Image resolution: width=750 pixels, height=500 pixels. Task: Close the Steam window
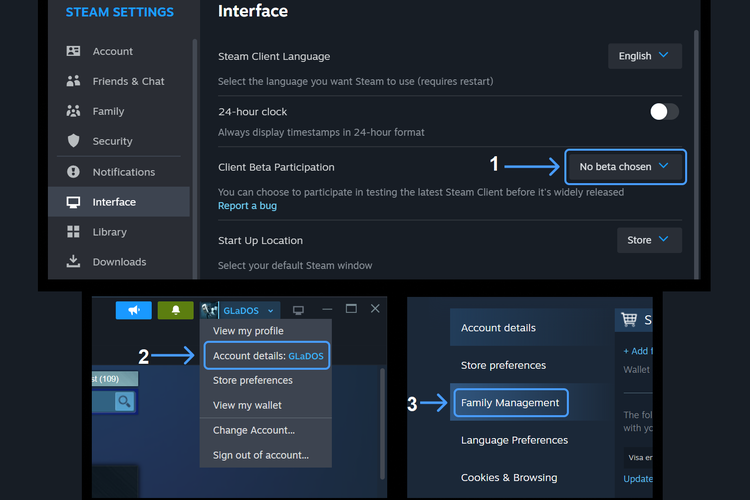tap(375, 309)
